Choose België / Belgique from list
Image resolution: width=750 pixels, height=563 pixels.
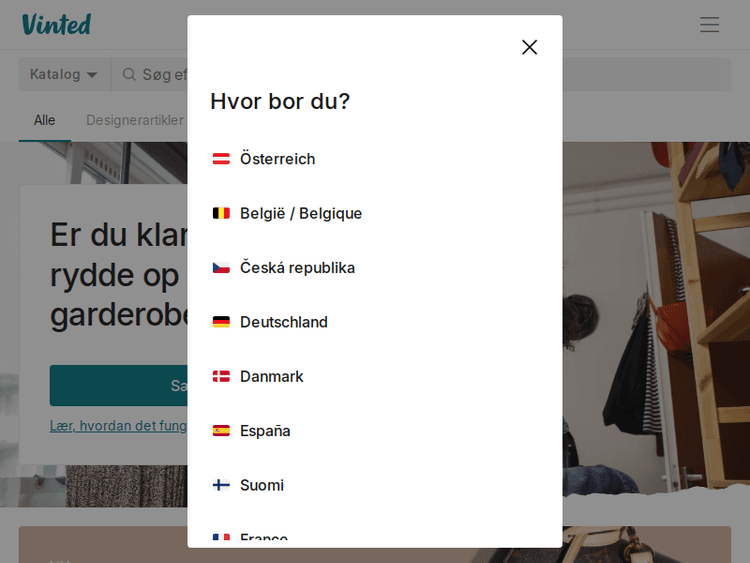pos(375,213)
